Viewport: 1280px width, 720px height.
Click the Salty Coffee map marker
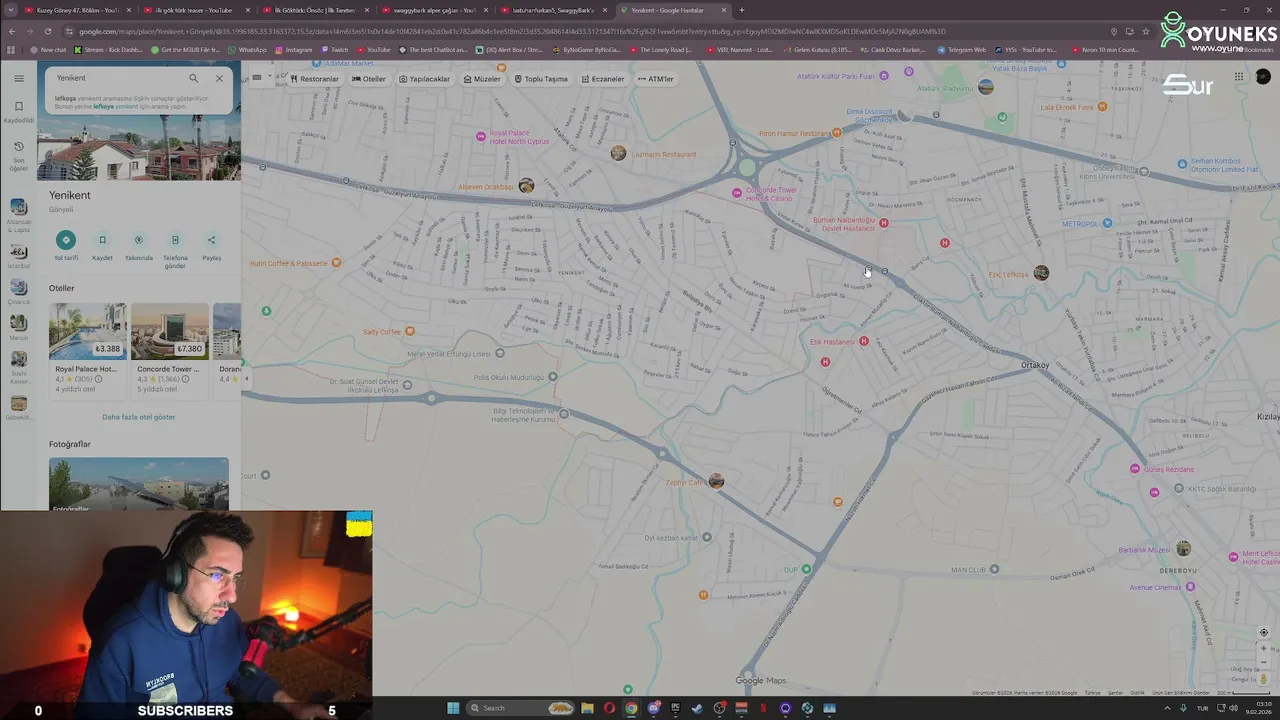point(409,331)
